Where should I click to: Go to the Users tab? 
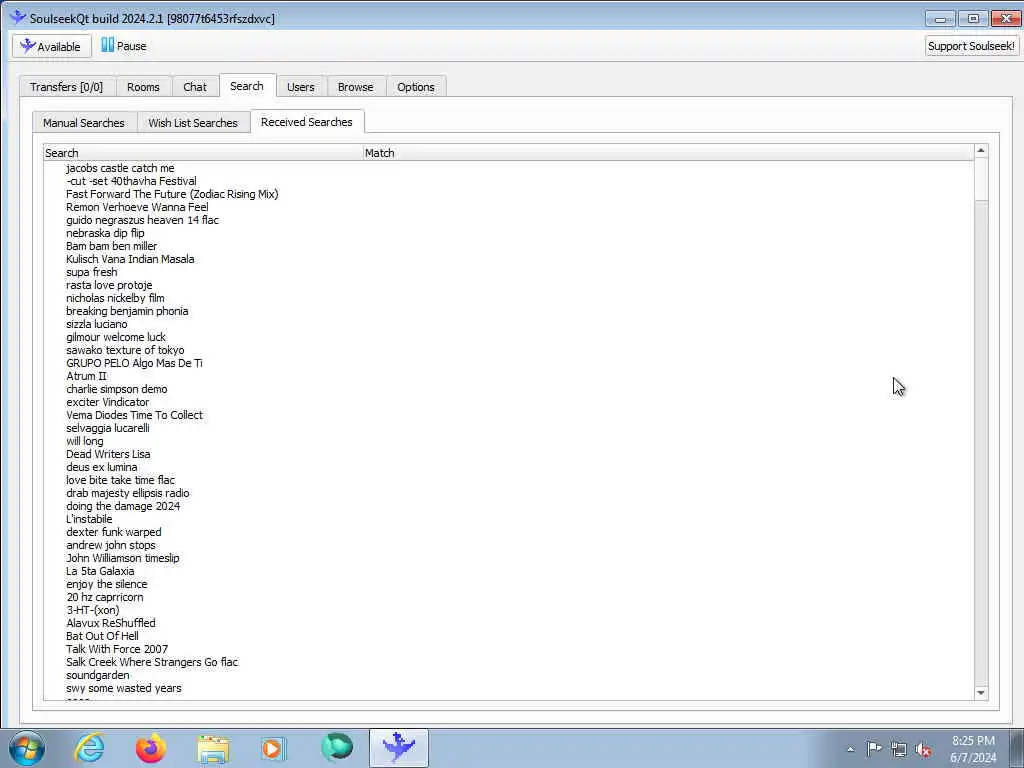click(x=300, y=87)
